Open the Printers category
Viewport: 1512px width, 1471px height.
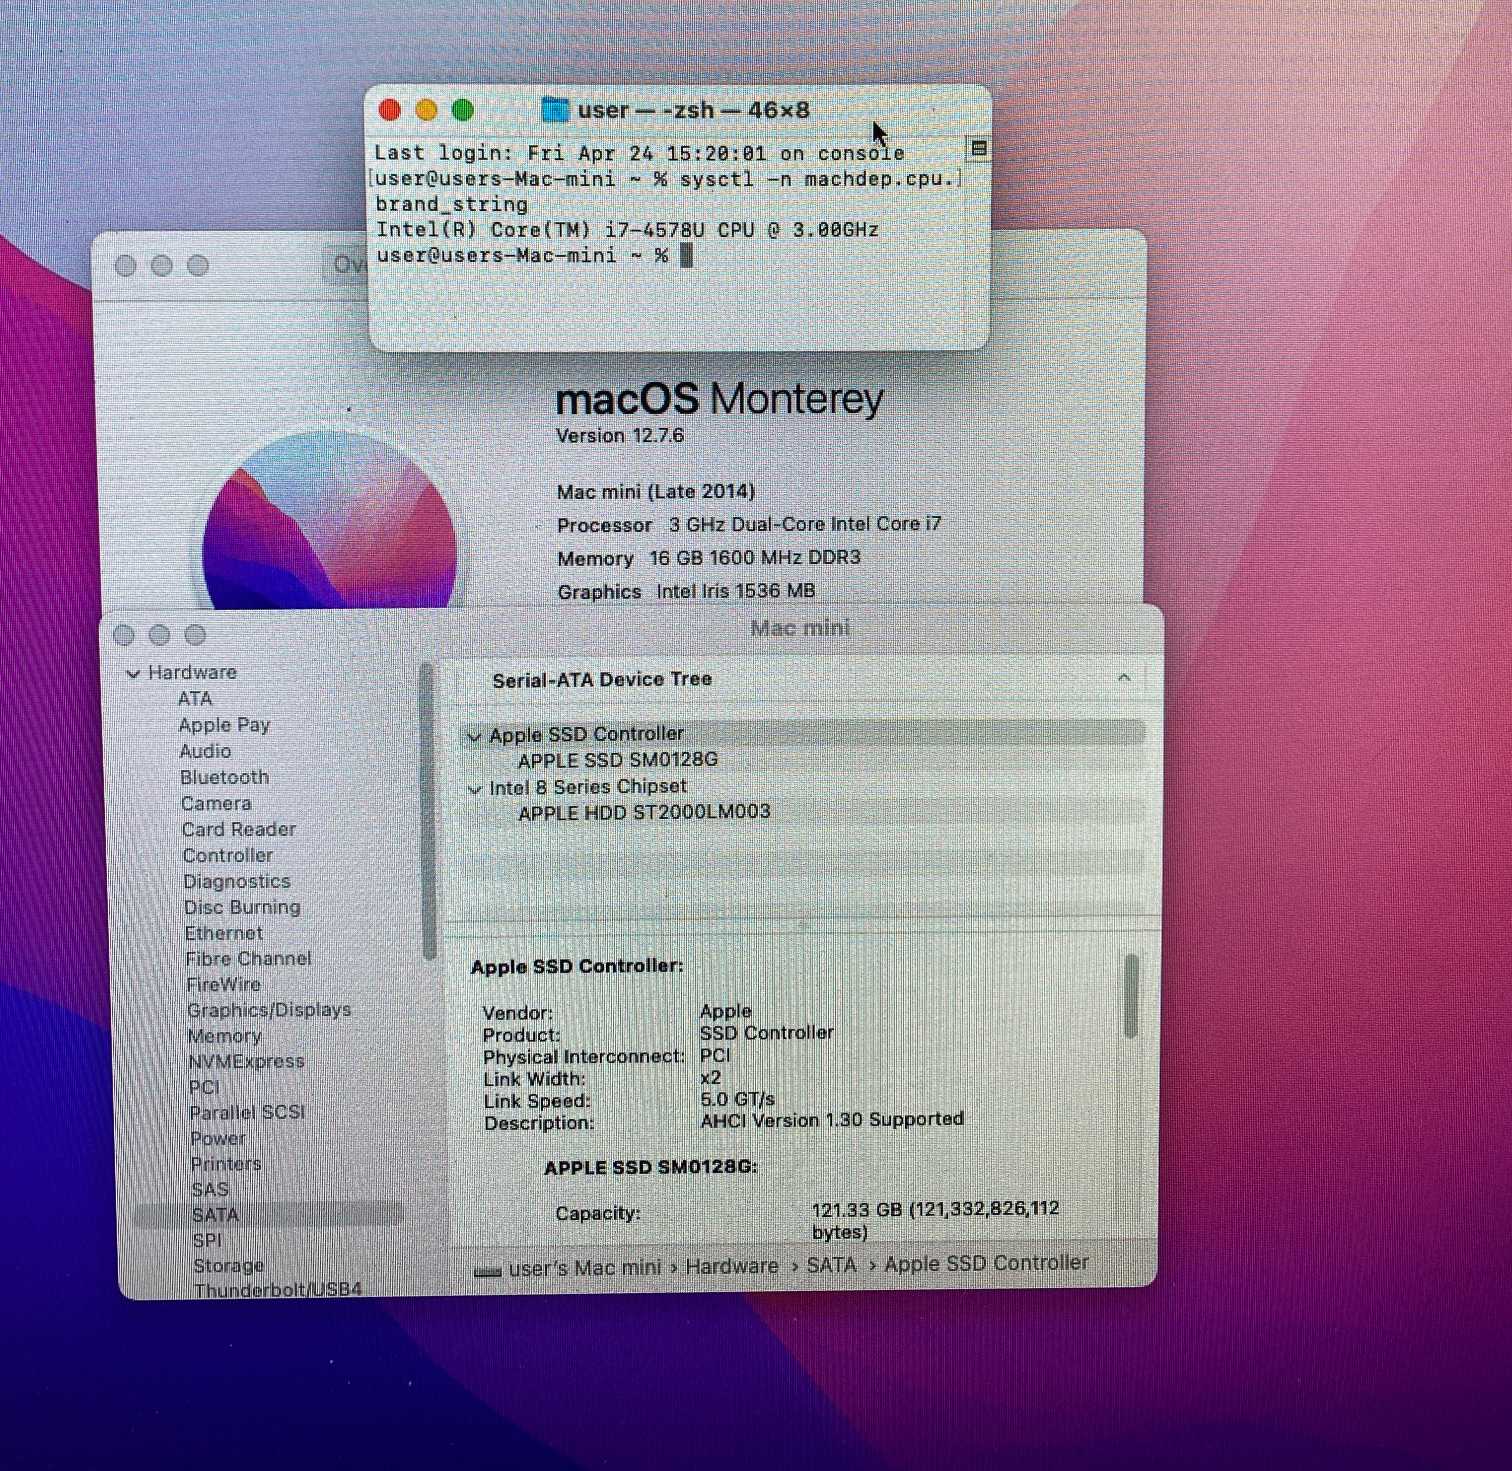[x=226, y=1164]
